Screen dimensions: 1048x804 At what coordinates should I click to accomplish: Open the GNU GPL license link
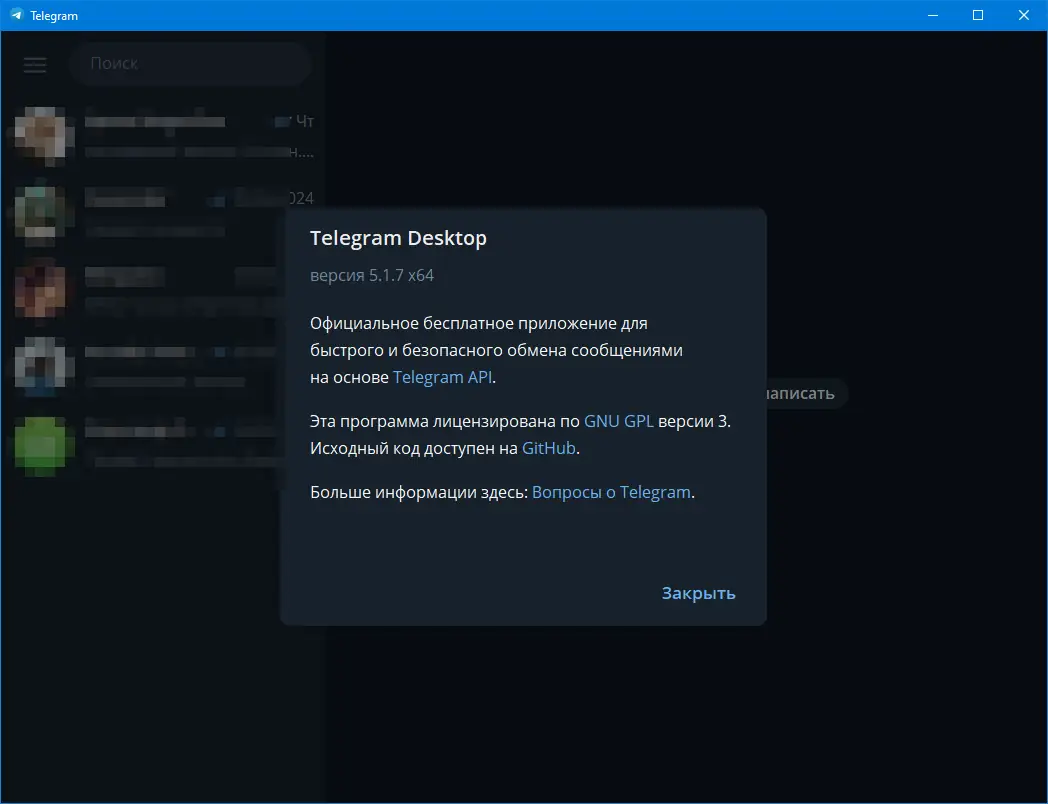tap(618, 421)
